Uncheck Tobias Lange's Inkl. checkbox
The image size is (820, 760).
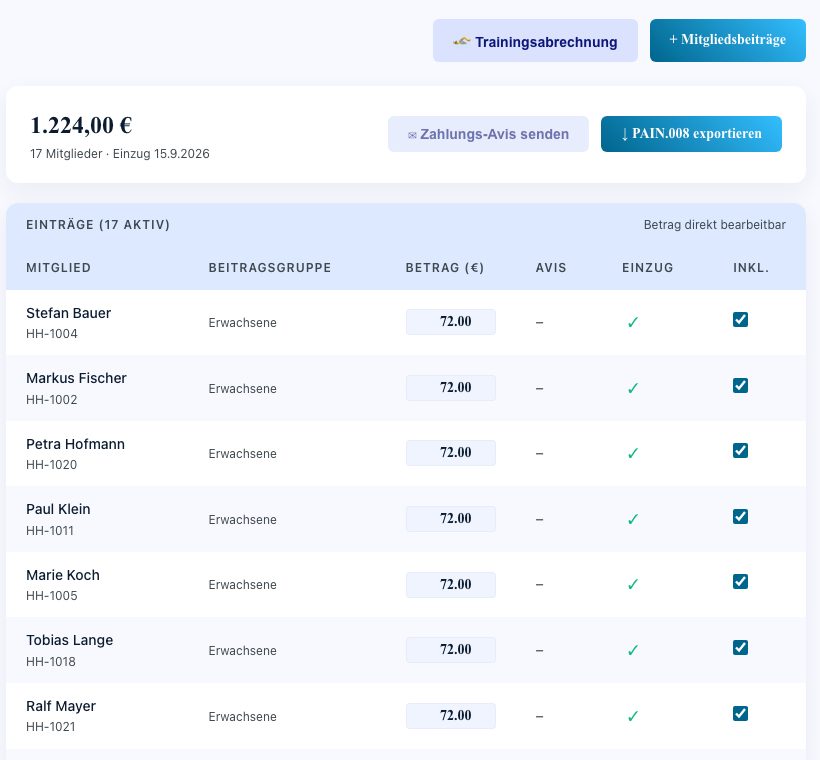pyautogui.click(x=740, y=648)
